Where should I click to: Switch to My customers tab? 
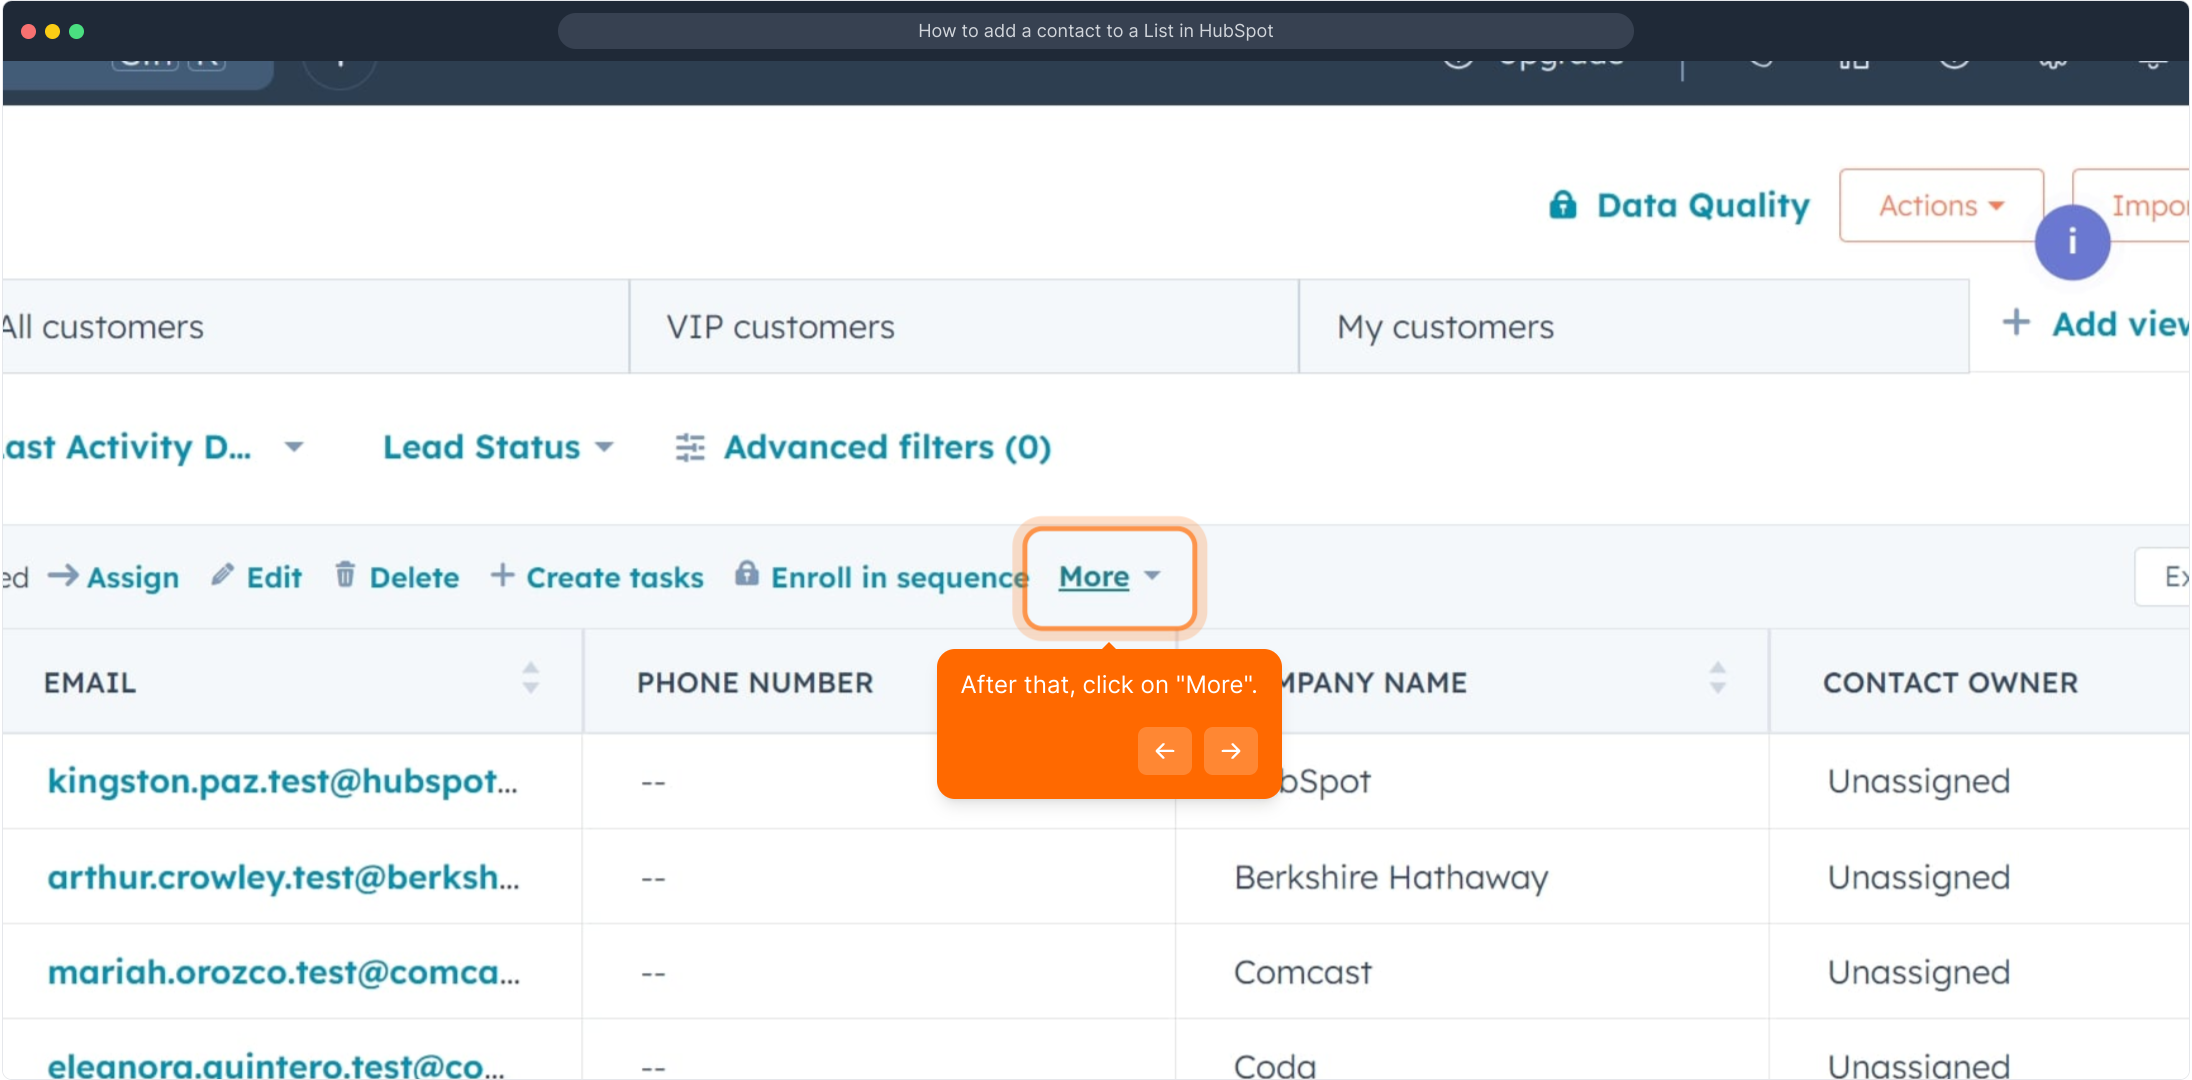(x=1445, y=327)
